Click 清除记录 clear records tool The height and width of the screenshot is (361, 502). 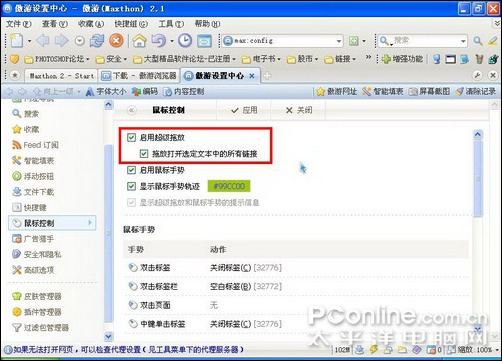tap(475, 91)
